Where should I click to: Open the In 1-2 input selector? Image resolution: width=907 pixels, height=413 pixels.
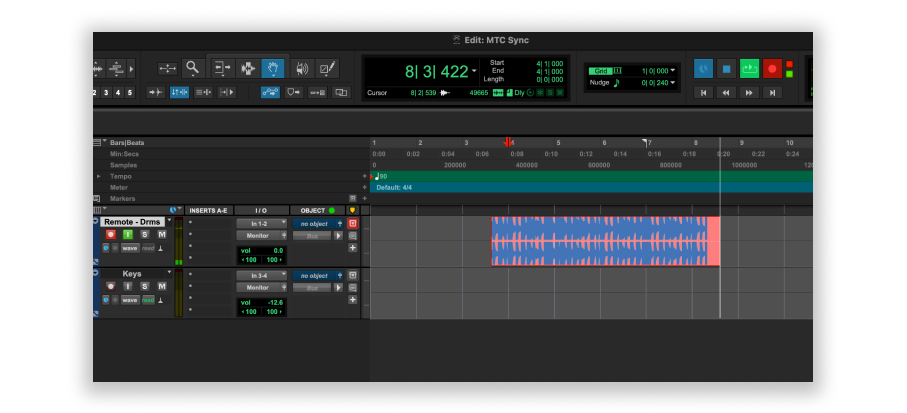coord(261,223)
